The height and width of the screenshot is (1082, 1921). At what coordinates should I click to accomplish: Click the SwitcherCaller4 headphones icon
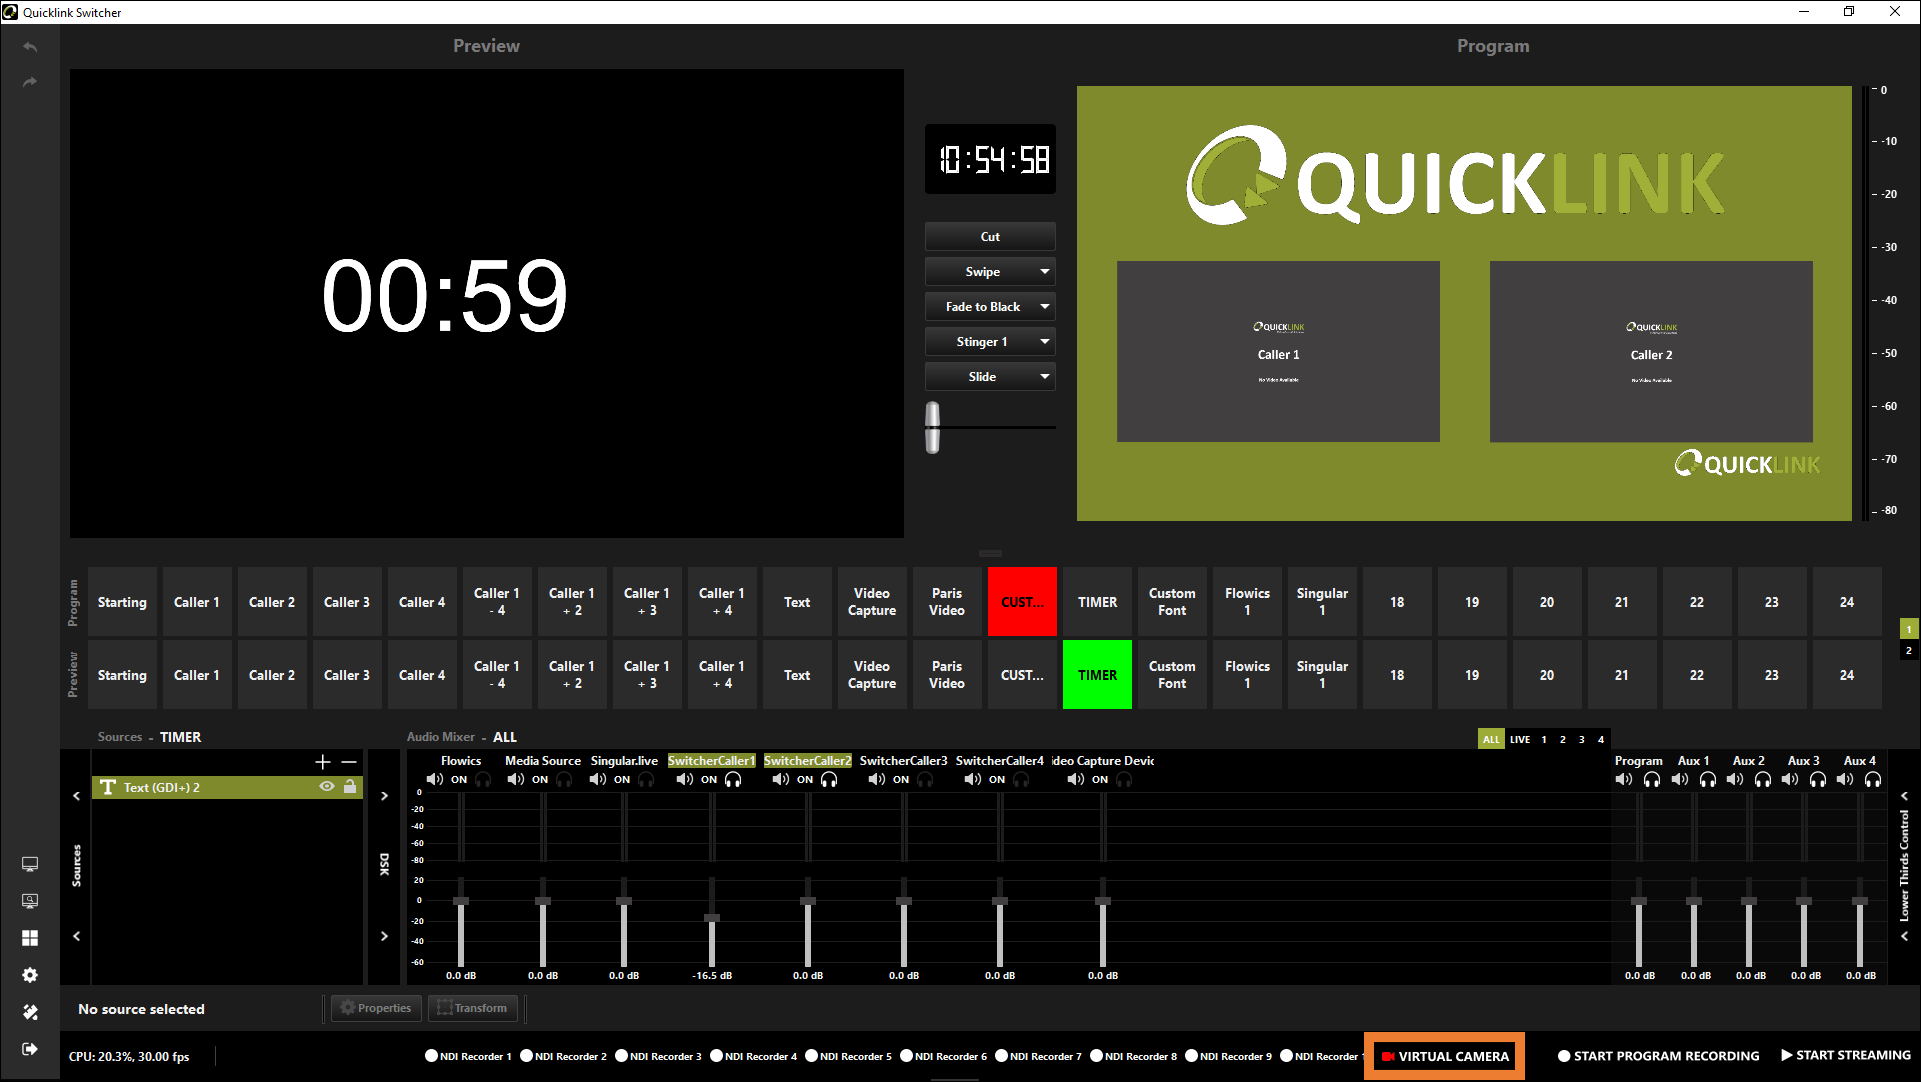[1021, 779]
